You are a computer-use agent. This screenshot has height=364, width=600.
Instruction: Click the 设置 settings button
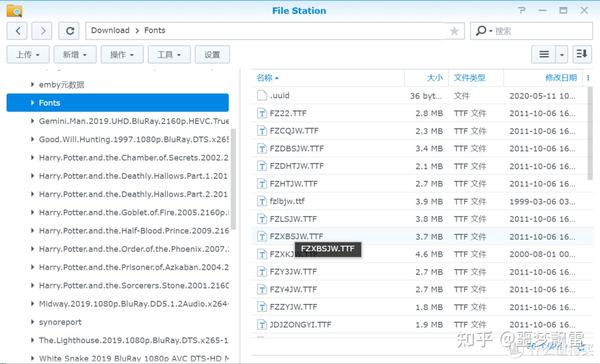click(212, 55)
